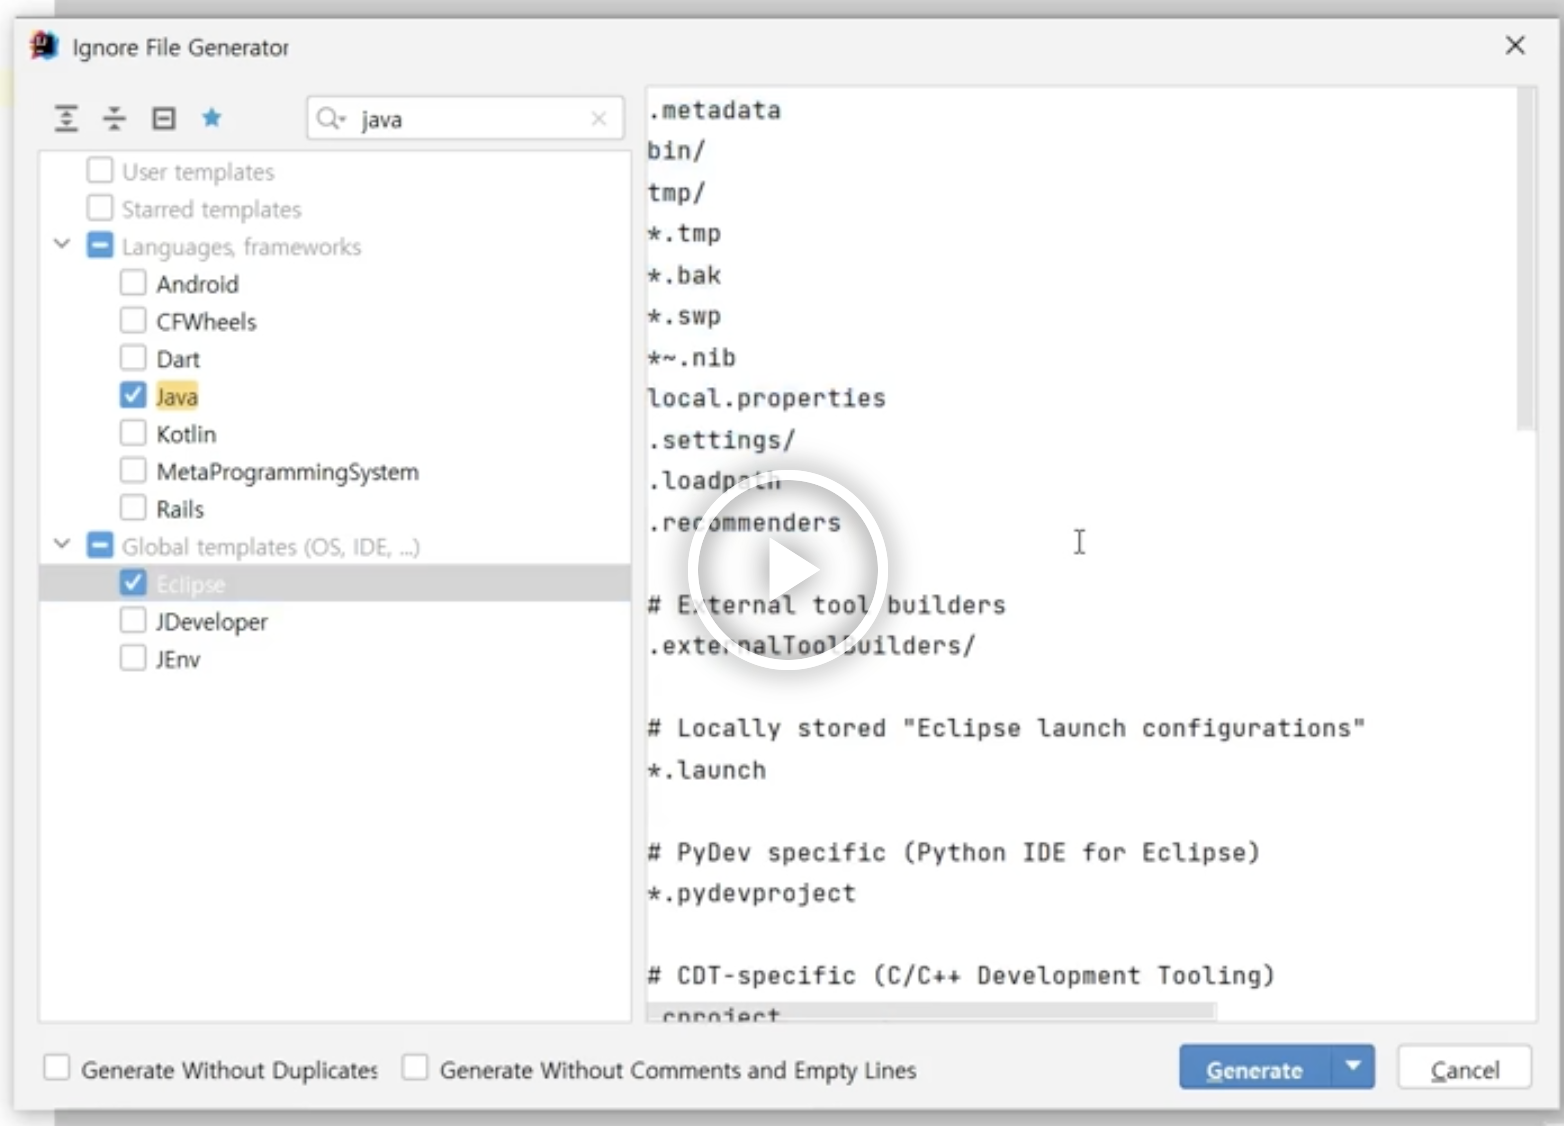Click the User templates label
The width and height of the screenshot is (1564, 1126).
tap(198, 172)
